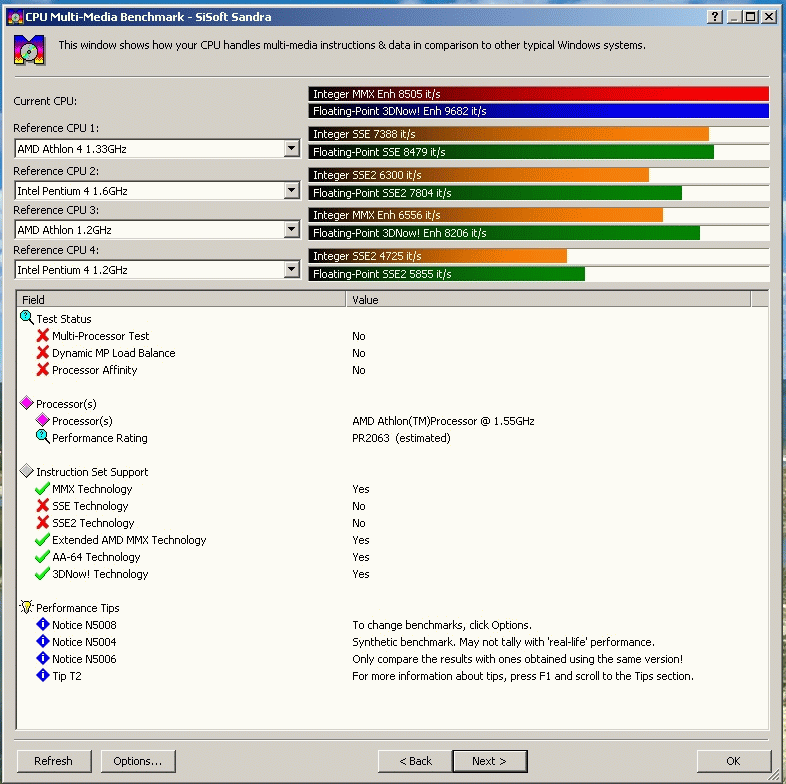Click the green check beside AA-64 Technology

(43, 556)
